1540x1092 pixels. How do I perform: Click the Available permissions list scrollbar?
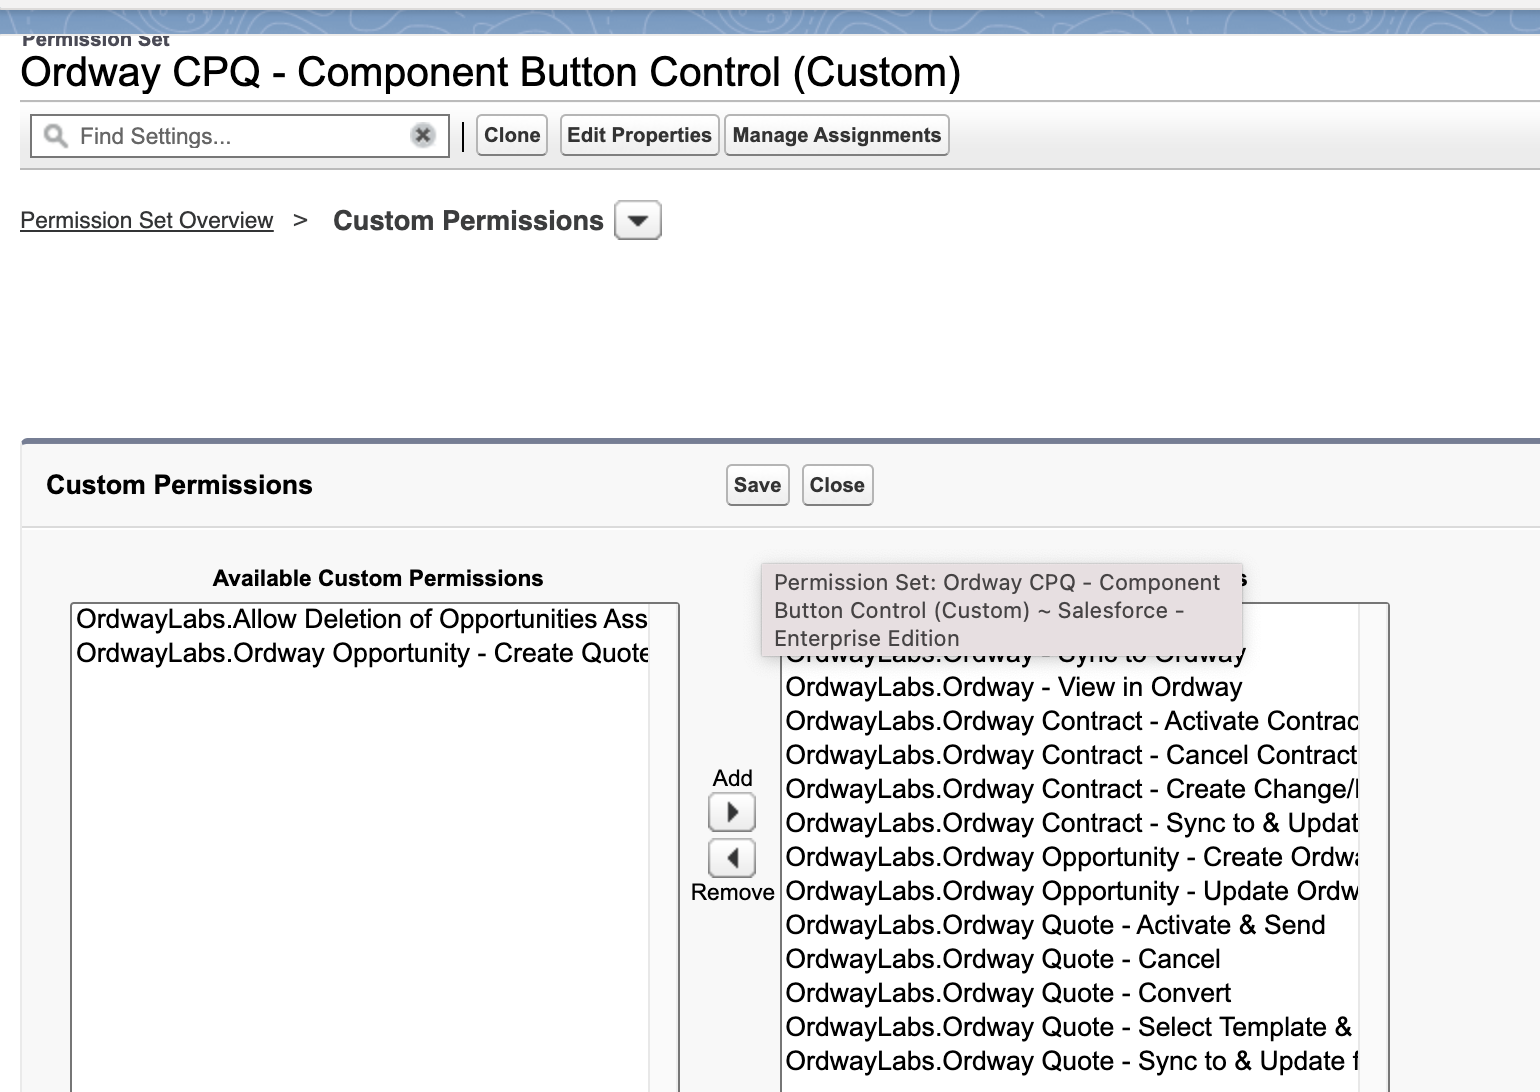point(664,848)
